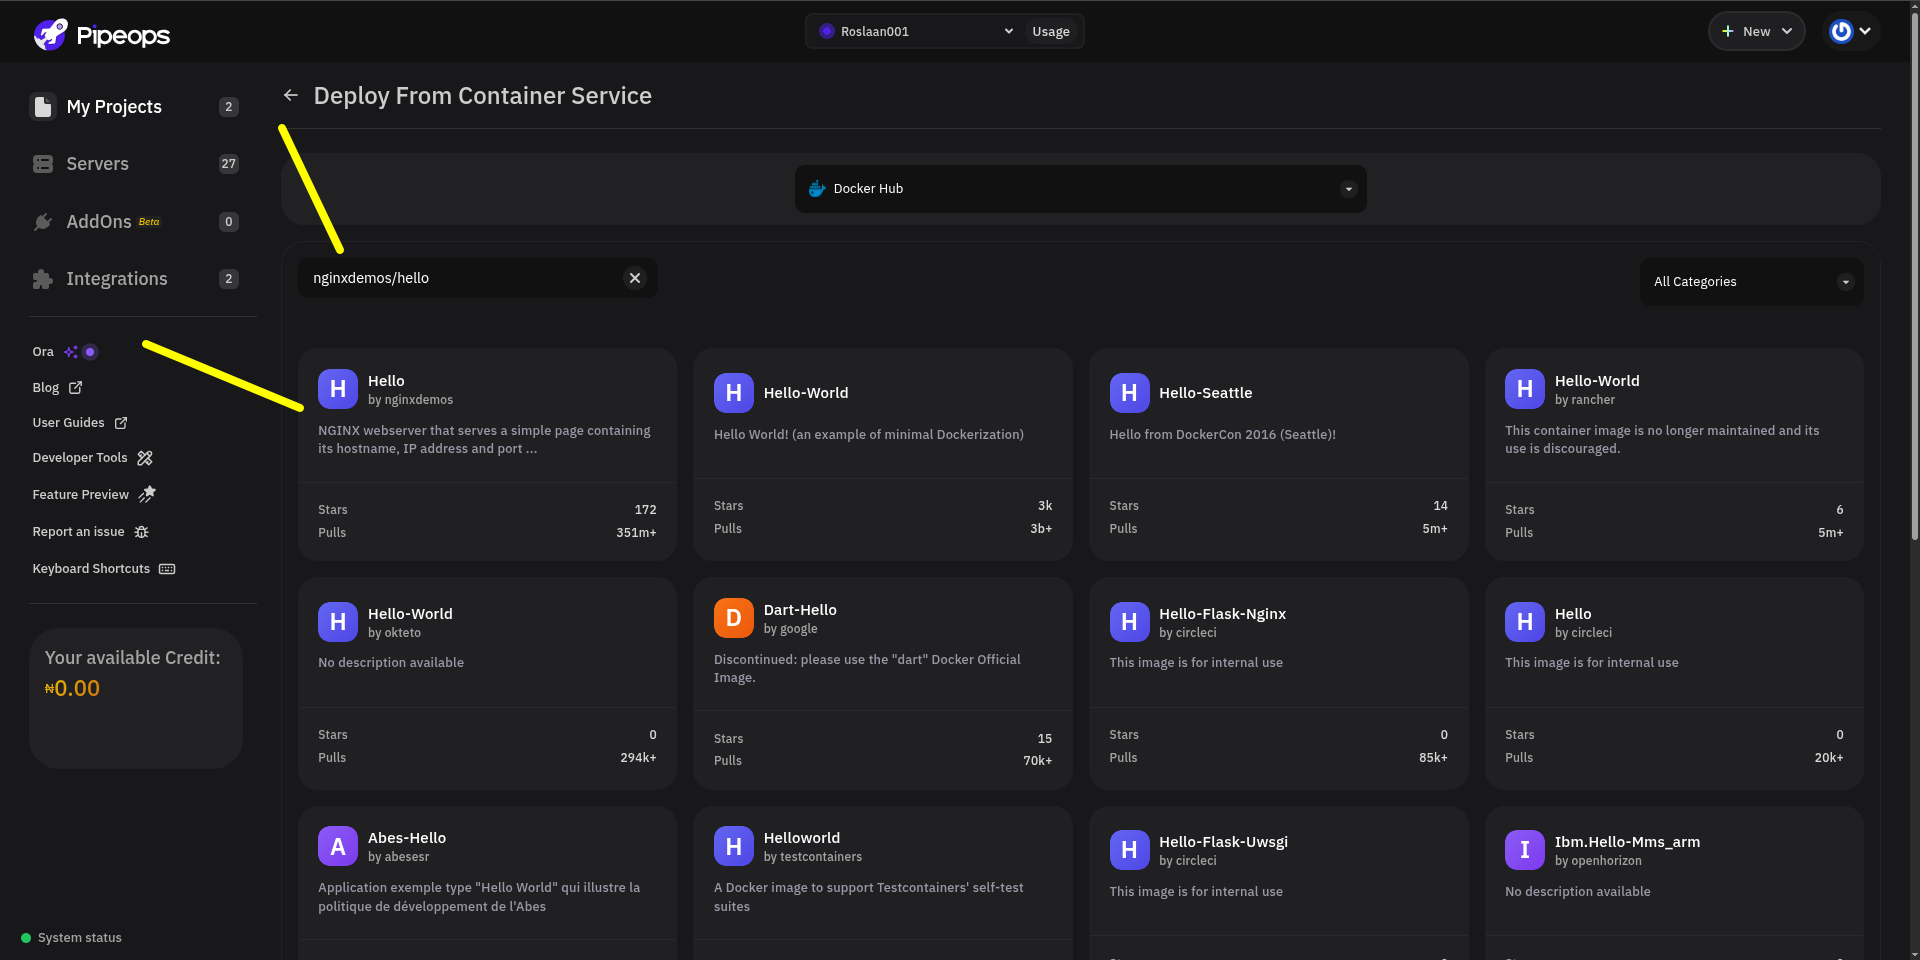Viewport: 1920px width, 960px height.
Task: Open the Integrations puzzle icon
Action: [43, 279]
